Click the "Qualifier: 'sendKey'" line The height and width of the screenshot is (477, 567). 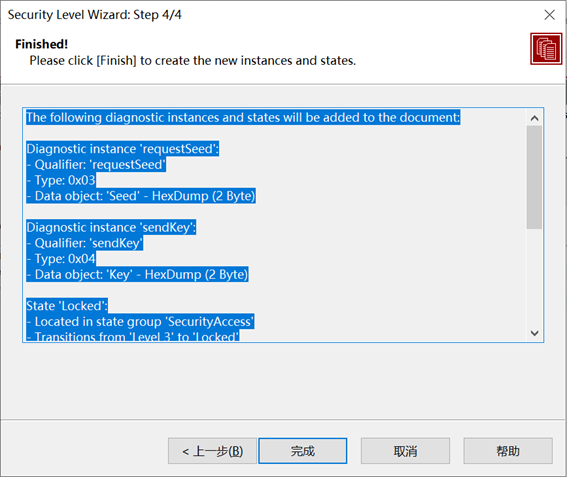(85, 243)
